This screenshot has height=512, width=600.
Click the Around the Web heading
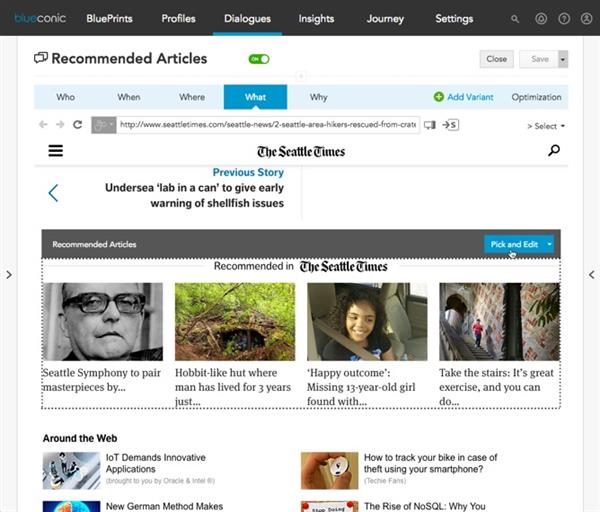80,438
